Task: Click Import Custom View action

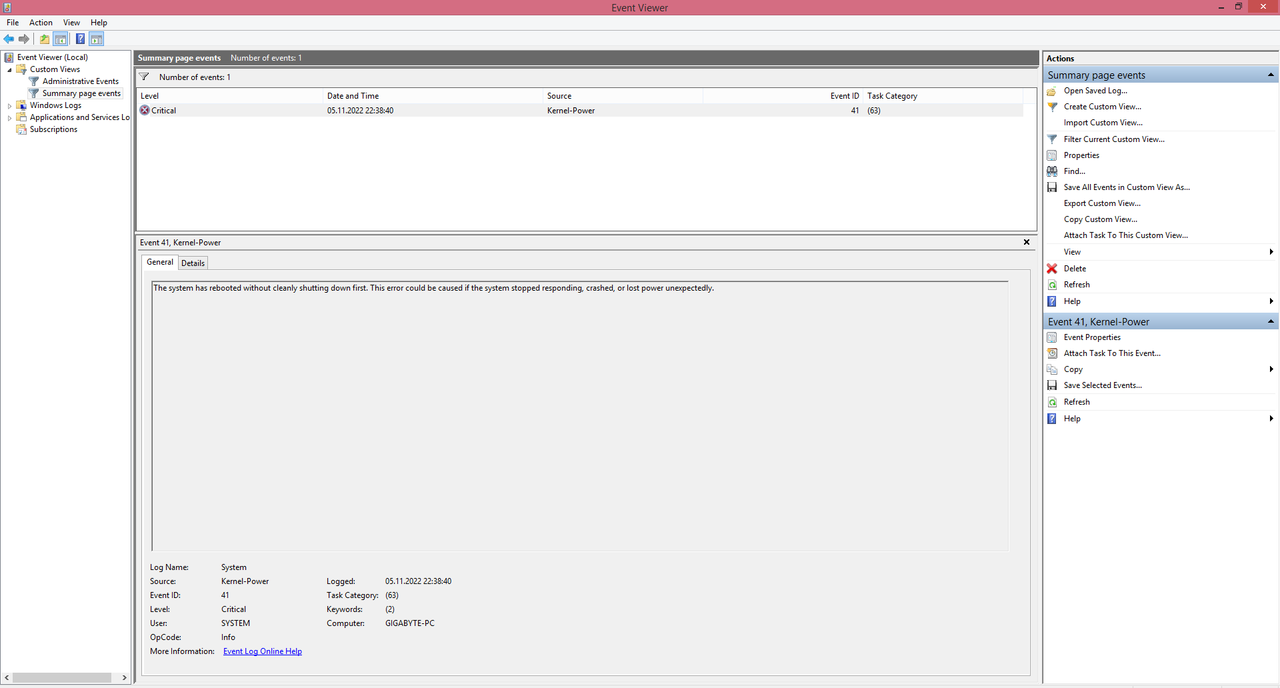Action: [x=1103, y=123]
